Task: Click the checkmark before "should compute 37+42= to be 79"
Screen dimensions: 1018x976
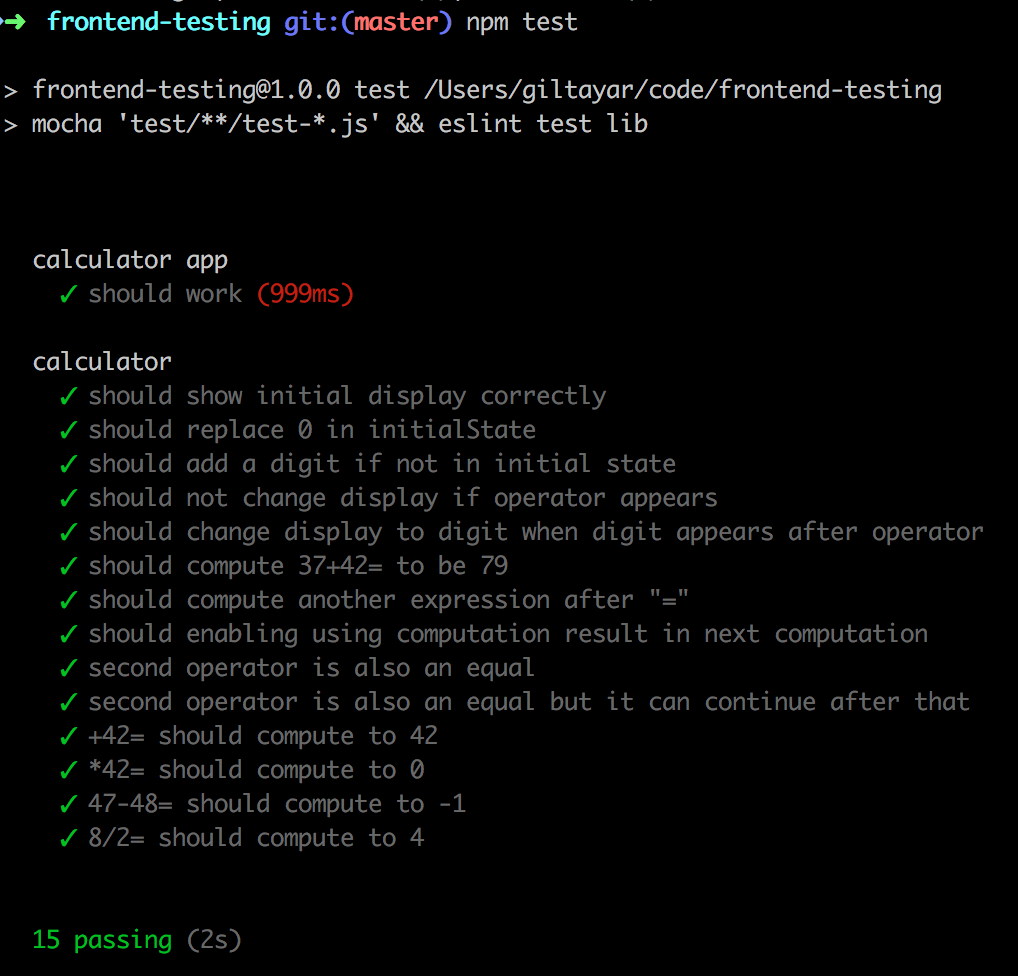Action: (69, 566)
